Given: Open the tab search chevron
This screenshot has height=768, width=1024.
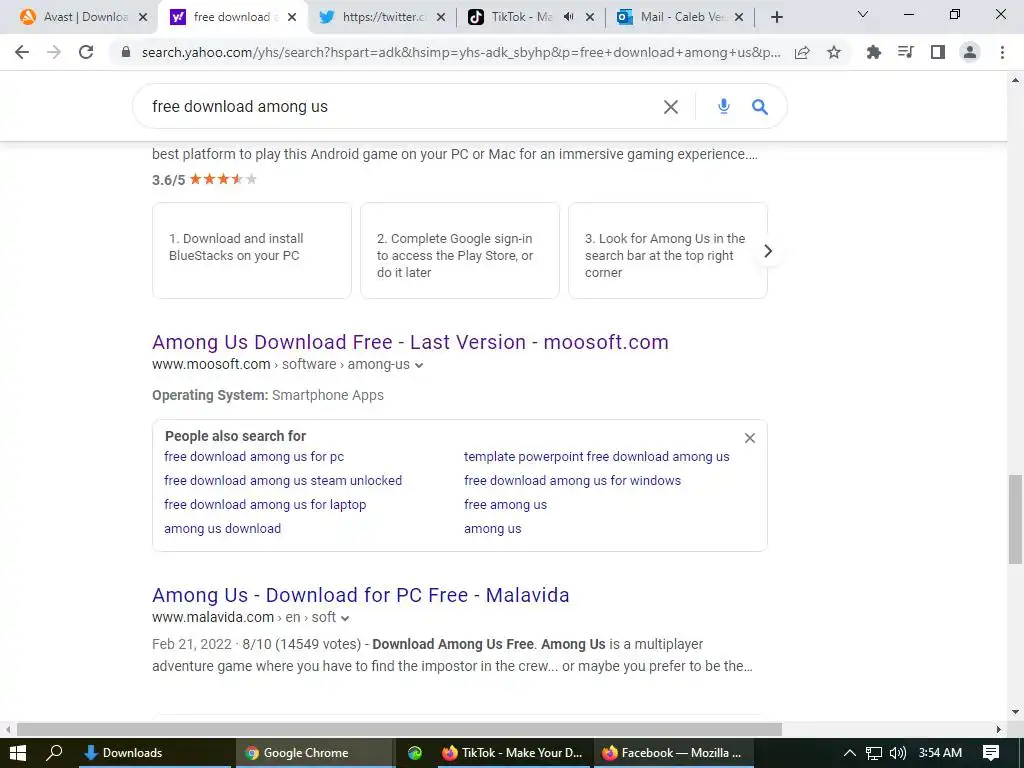Looking at the screenshot, I should pos(863,14).
